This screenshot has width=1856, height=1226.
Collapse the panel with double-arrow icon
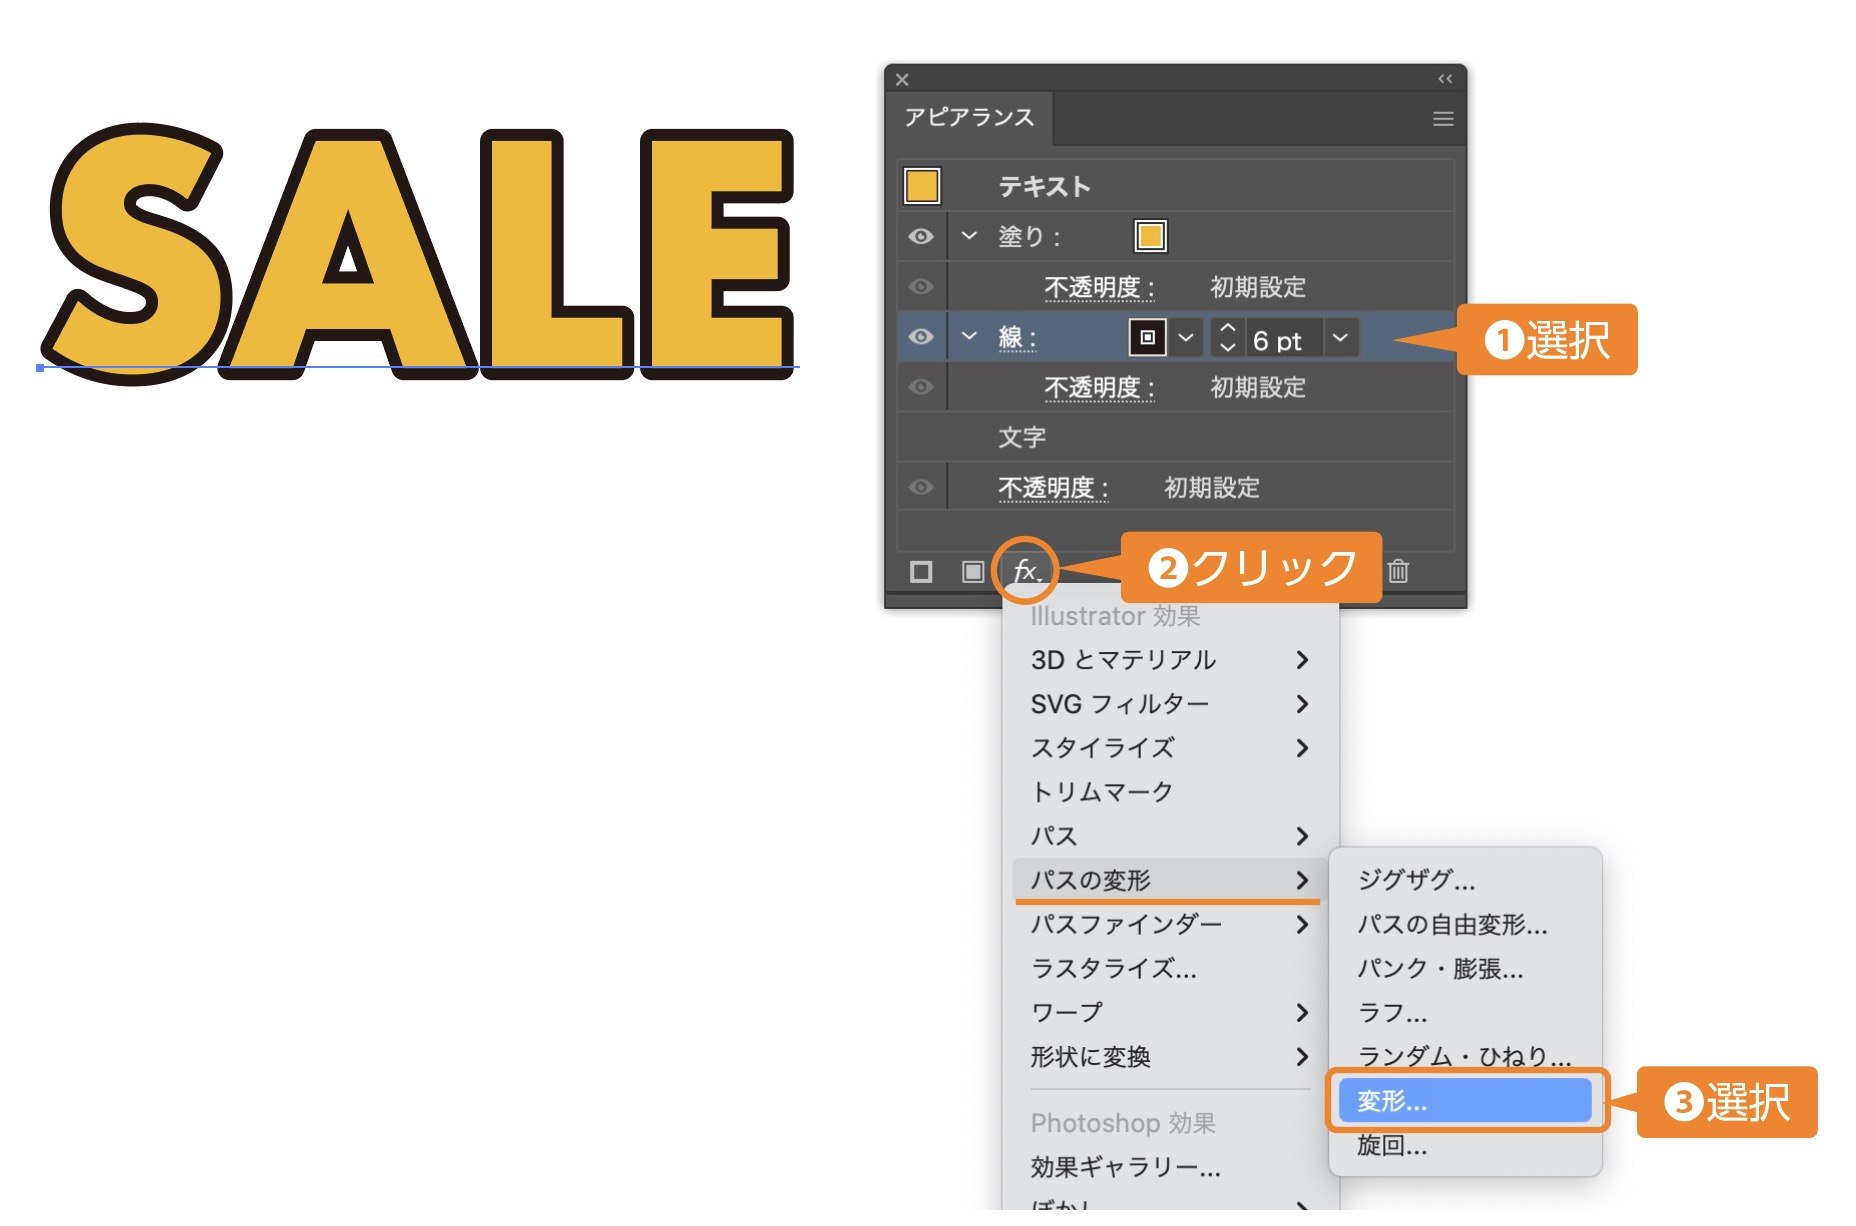coord(1445,78)
